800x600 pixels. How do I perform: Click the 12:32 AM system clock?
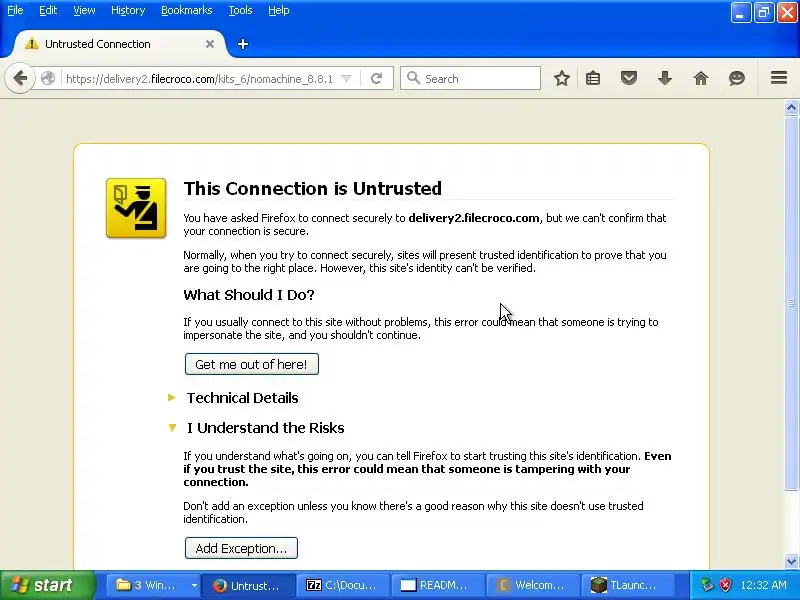(764, 585)
